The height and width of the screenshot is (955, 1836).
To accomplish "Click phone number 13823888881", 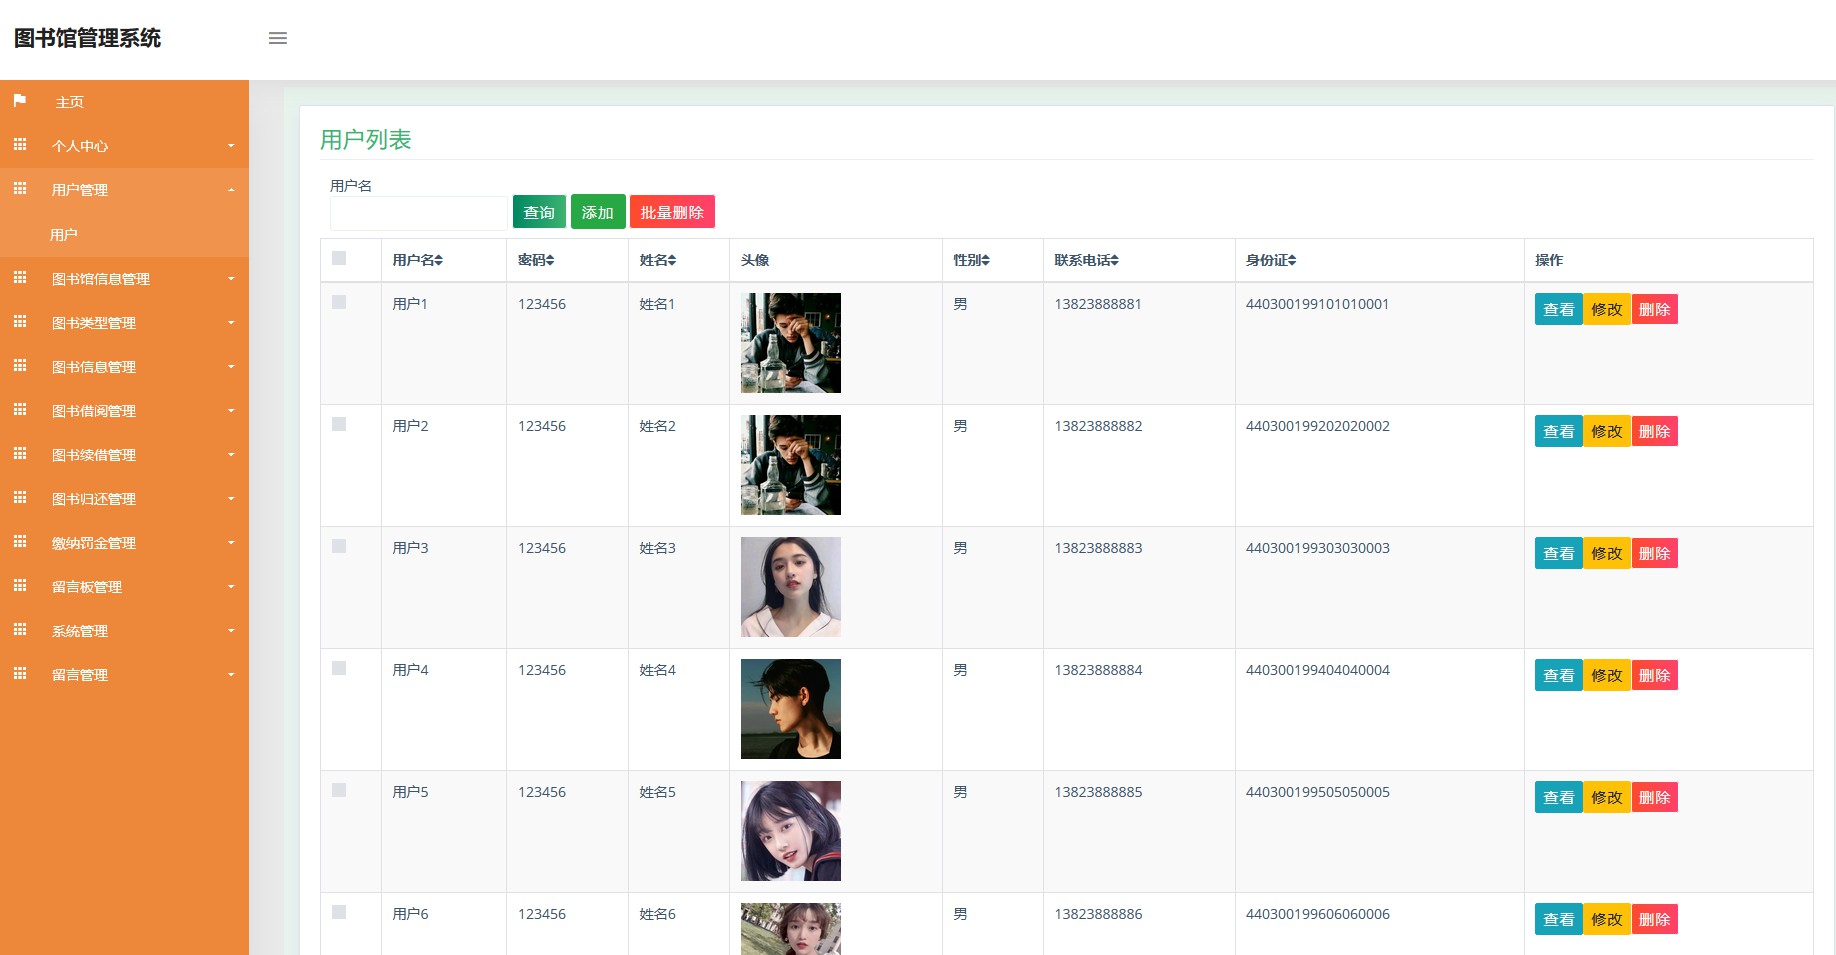I will click(x=1098, y=304).
